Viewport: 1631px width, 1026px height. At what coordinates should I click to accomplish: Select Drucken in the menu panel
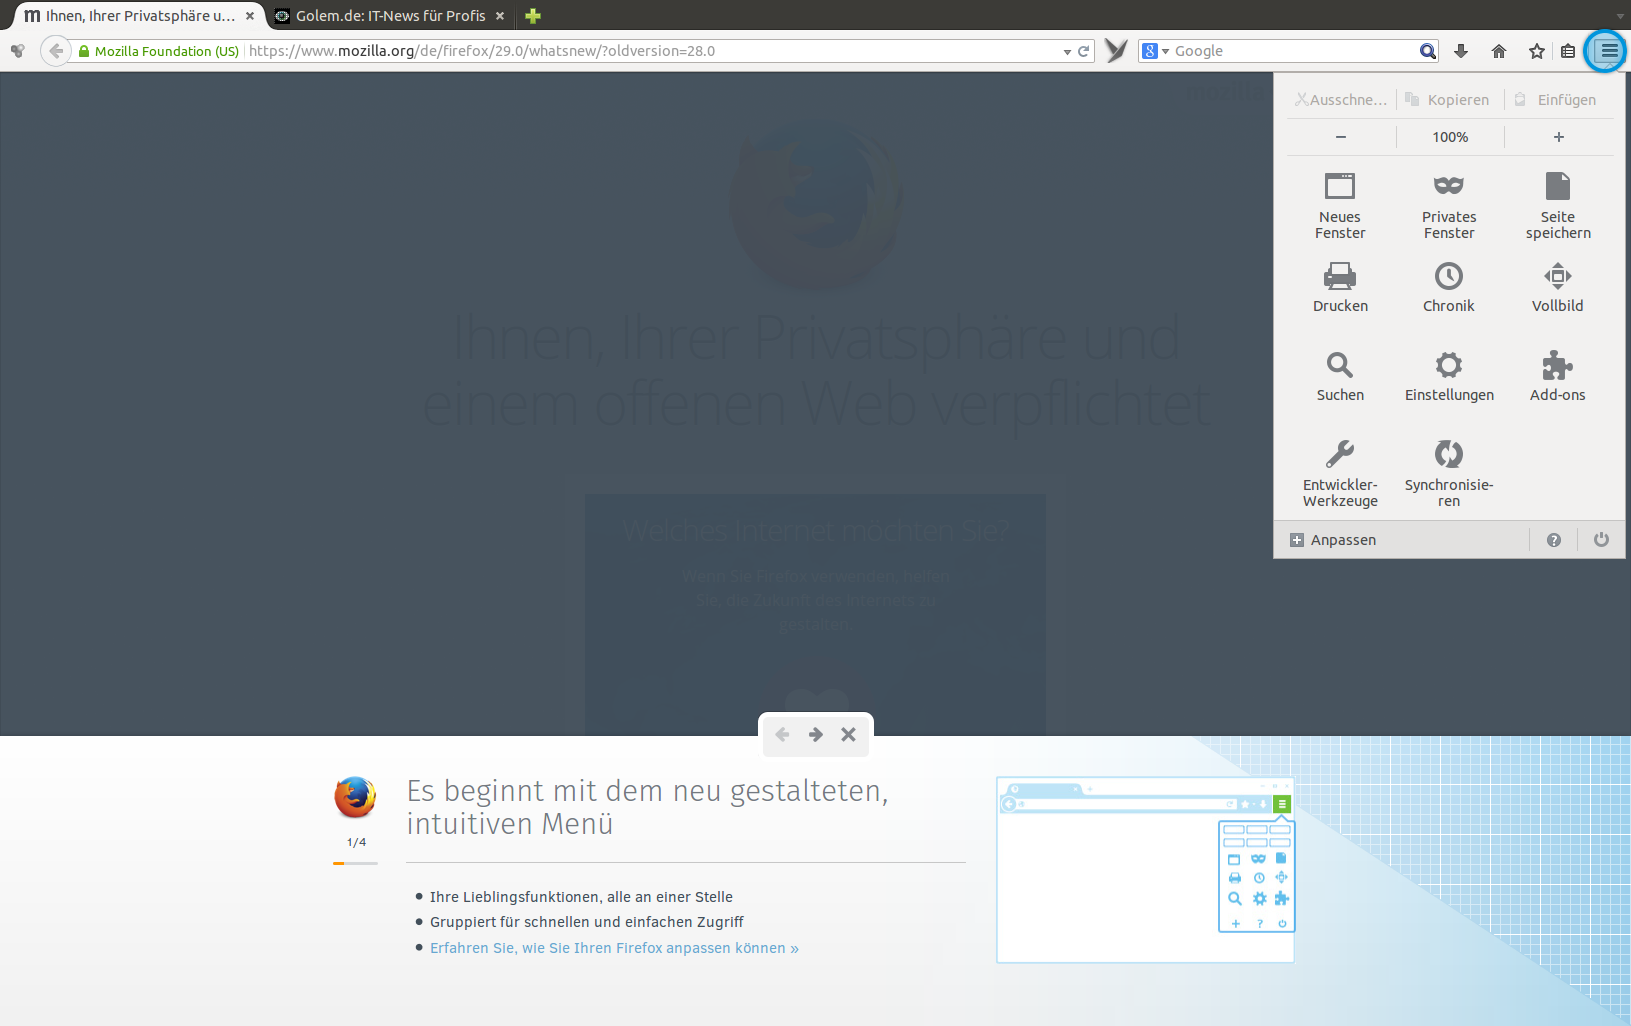[x=1340, y=287]
